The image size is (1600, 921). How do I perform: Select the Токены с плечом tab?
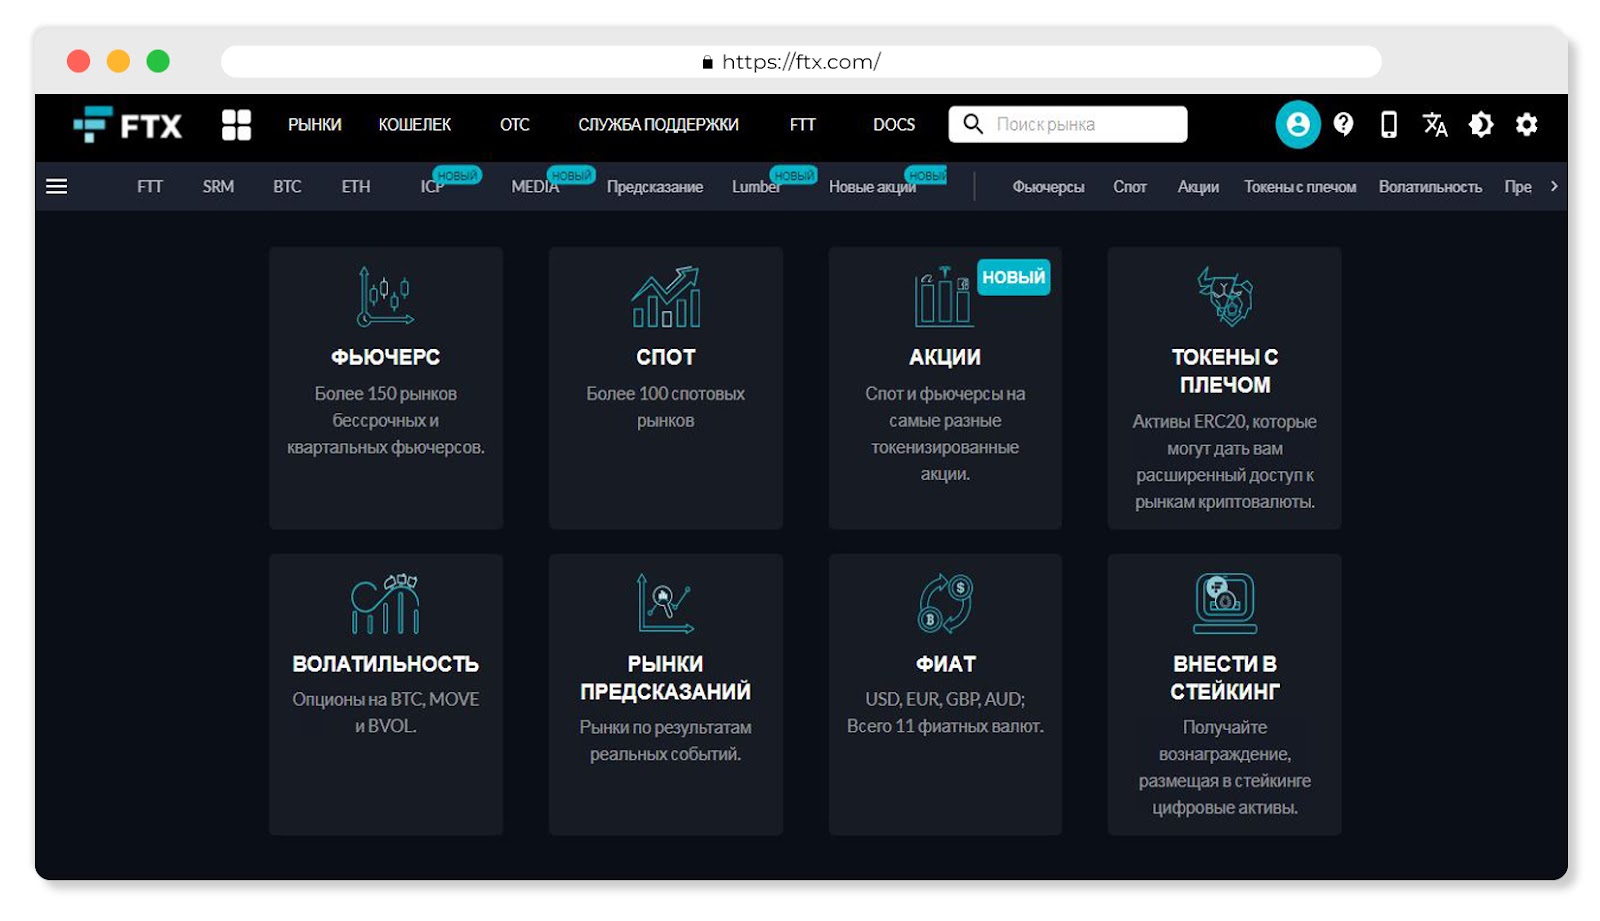(x=1300, y=187)
